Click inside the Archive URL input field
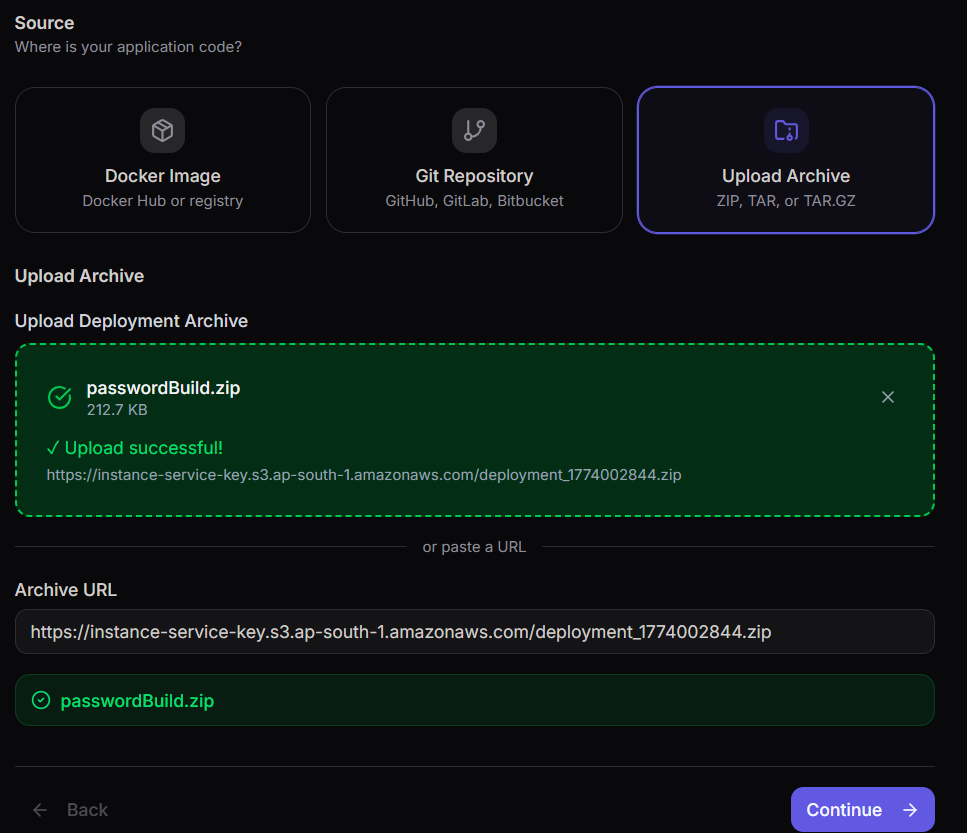 (474, 631)
